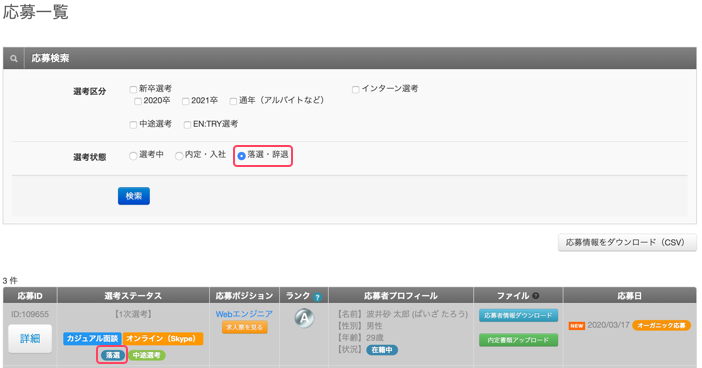Click the 選考ステータス column header
Image resolution: width=702 pixels, height=368 pixels.
point(133,296)
